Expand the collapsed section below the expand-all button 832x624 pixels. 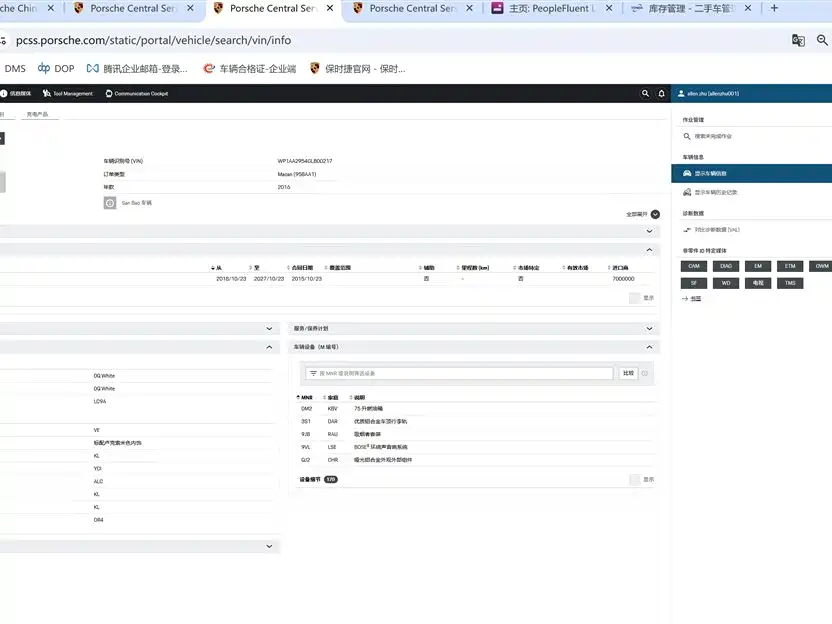point(649,231)
